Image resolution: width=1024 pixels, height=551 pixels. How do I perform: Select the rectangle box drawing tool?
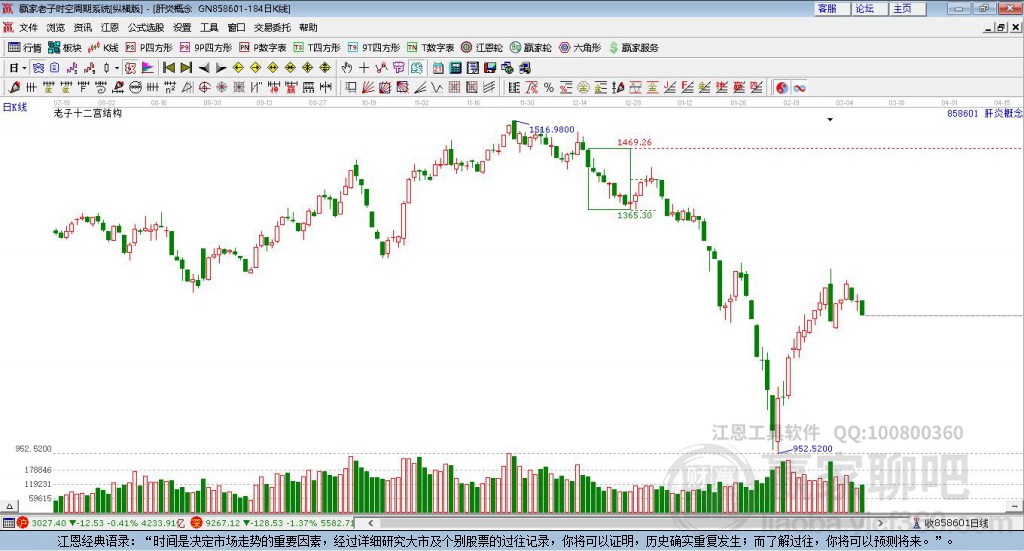351,87
